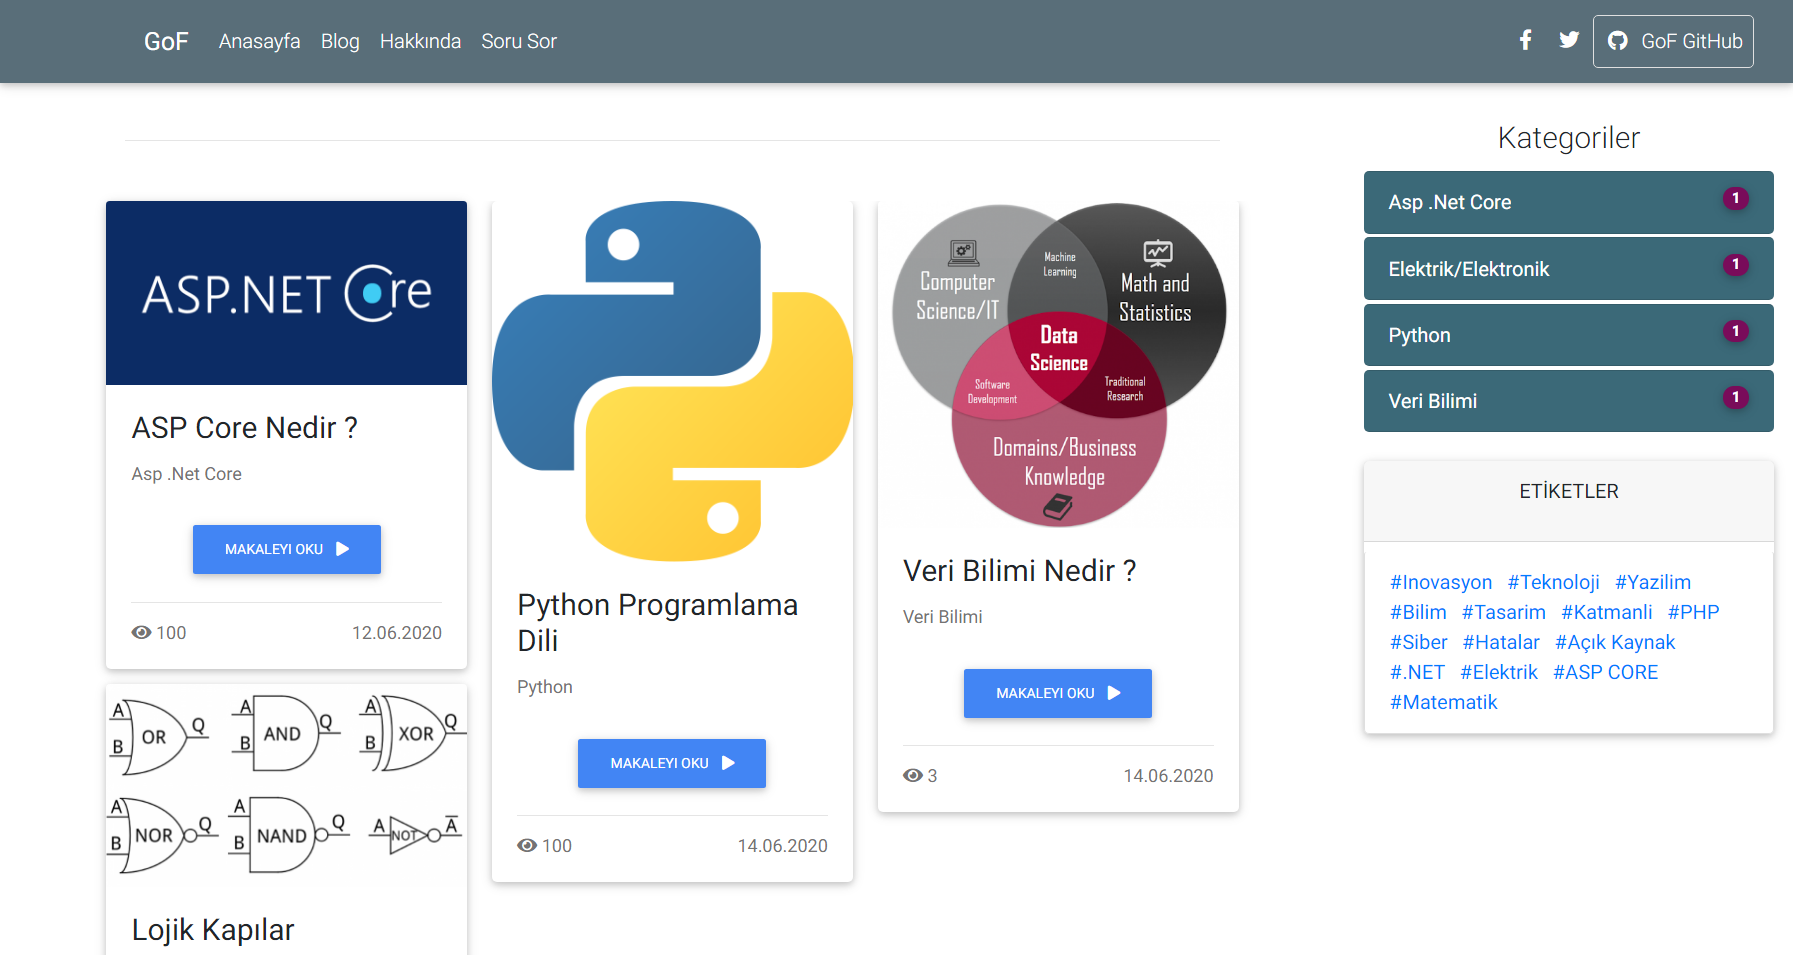Click the count badge on Veri Bilimi category
Screen dimensions: 1793x955
point(1736,397)
